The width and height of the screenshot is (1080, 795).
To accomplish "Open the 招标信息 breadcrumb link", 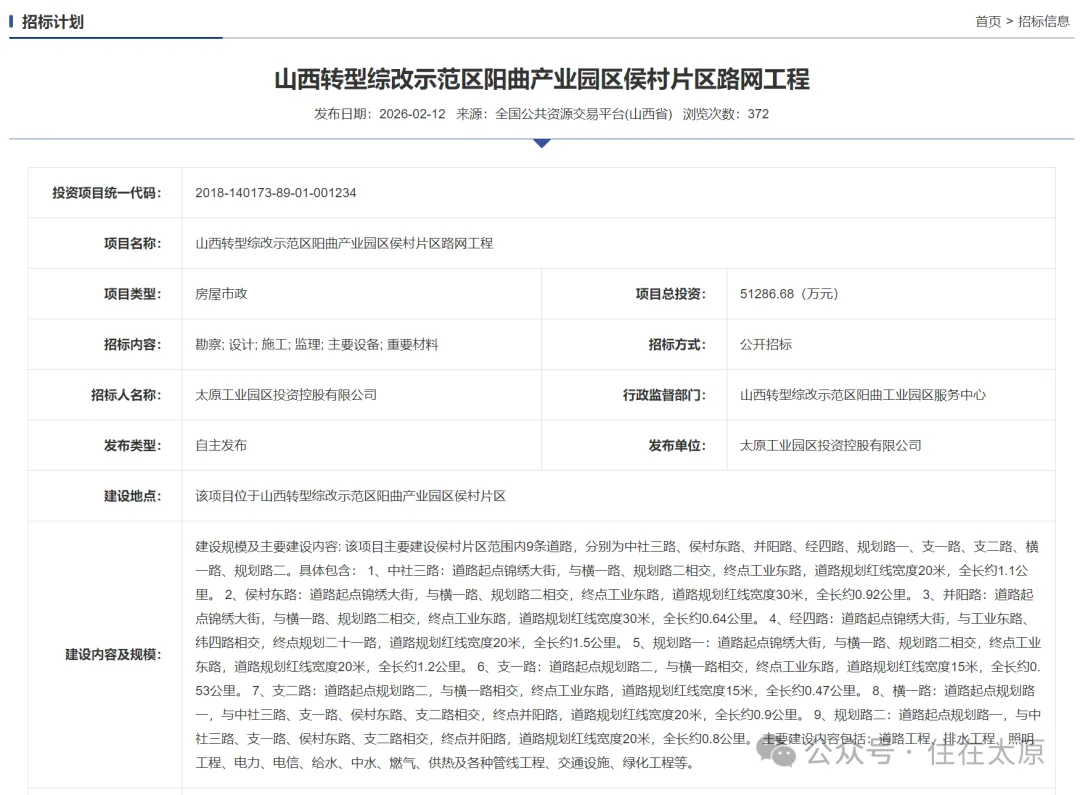I will pos(1043,21).
